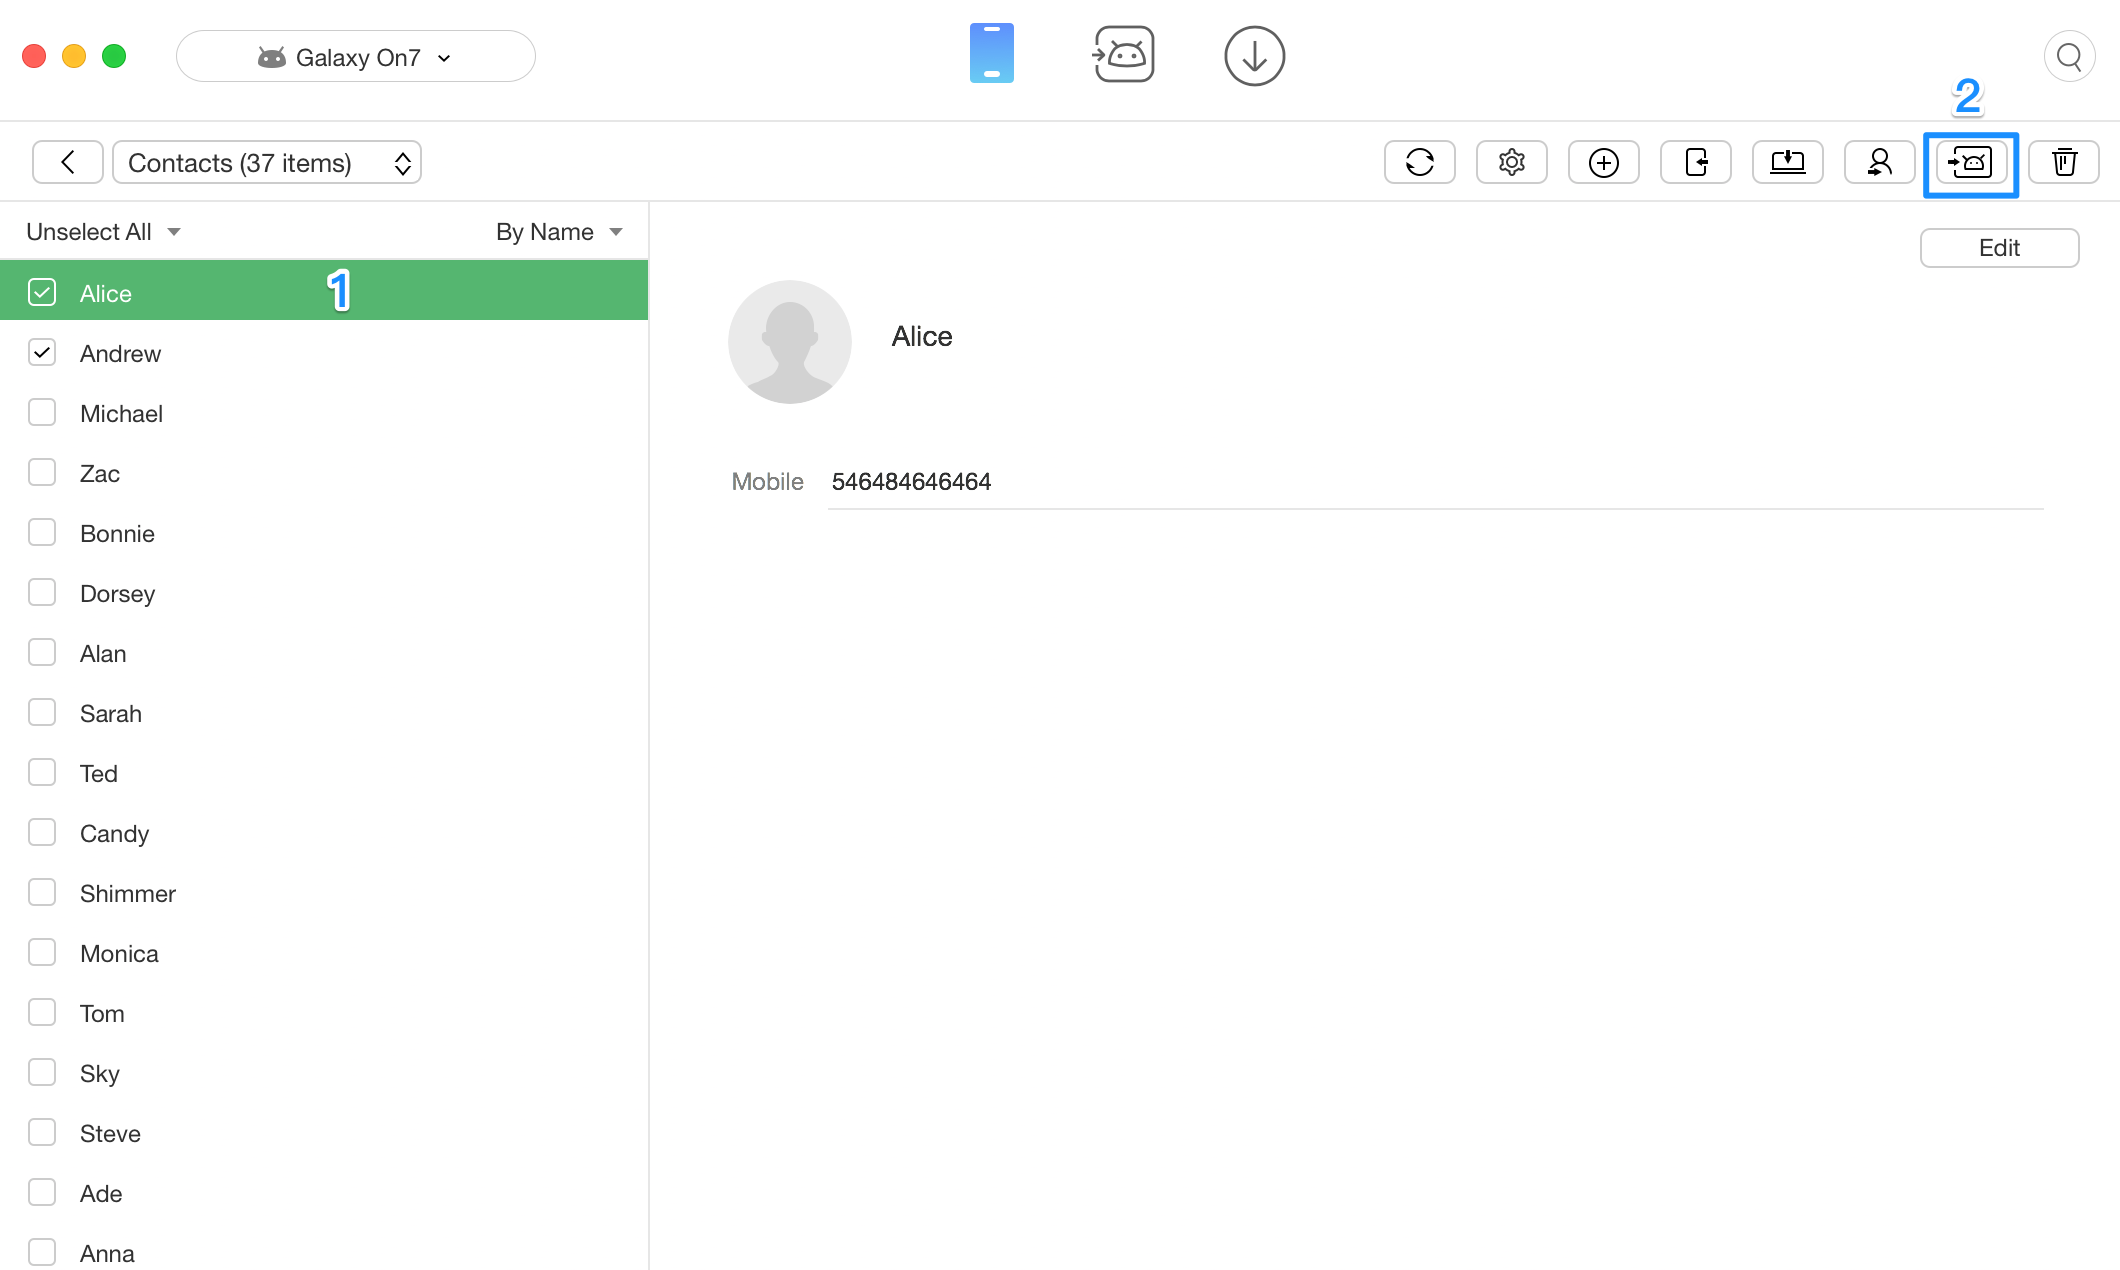Check the Sky checkbox
The height and width of the screenshot is (1270, 2120).
click(42, 1072)
